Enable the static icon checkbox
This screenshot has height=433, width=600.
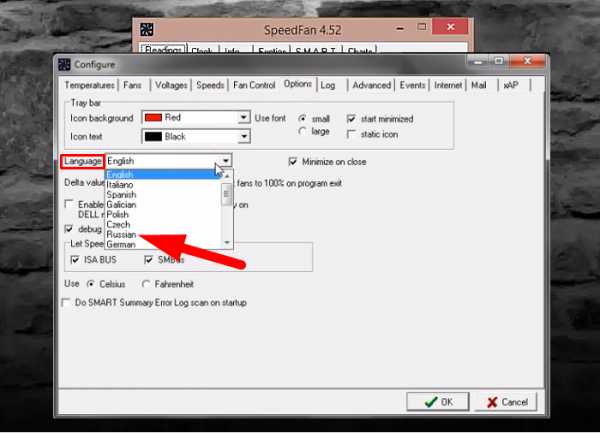coord(351,134)
